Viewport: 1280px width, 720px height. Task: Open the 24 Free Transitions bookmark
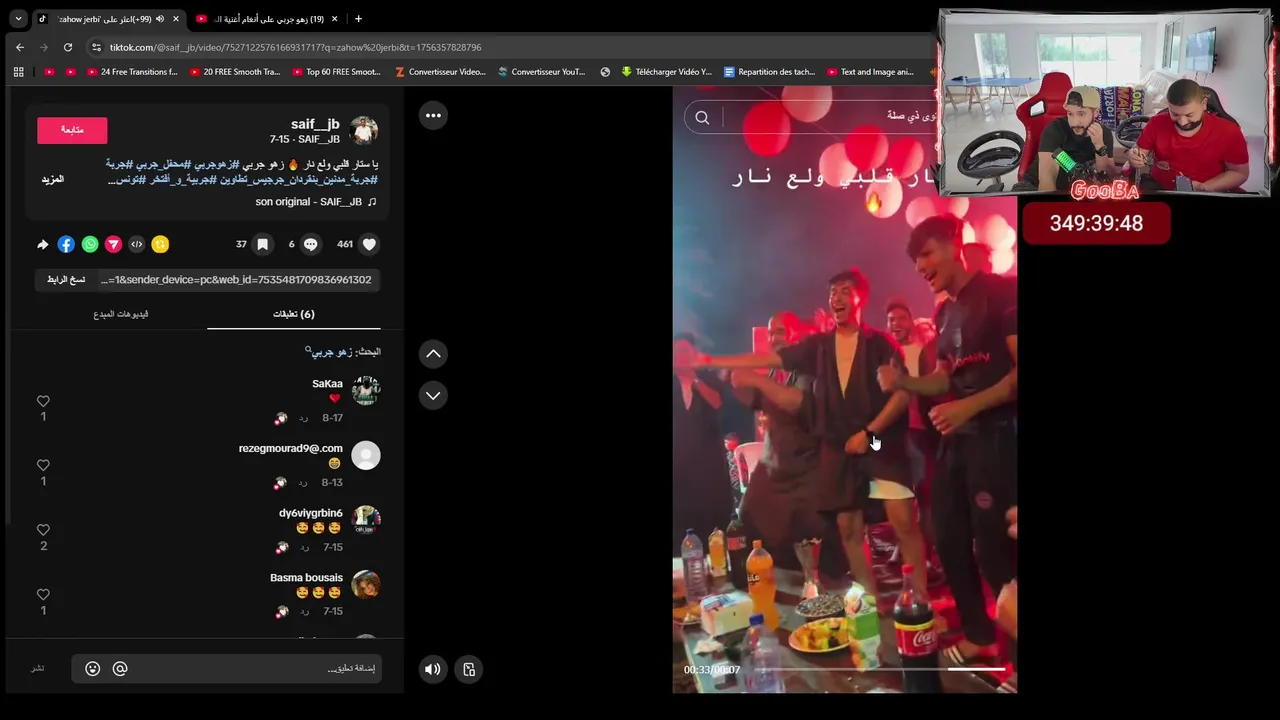[x=132, y=72]
